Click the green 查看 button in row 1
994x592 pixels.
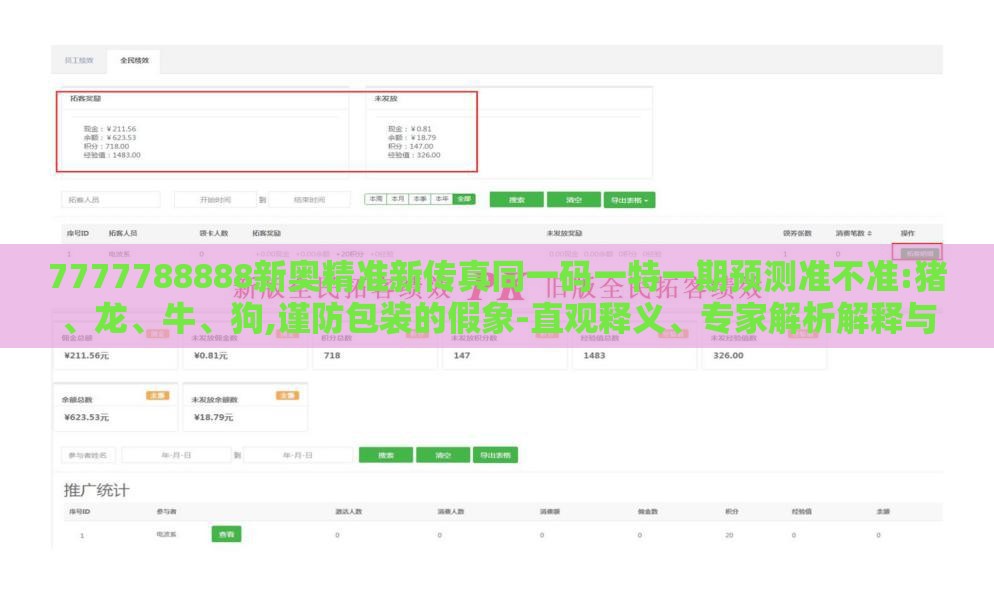click(x=226, y=534)
